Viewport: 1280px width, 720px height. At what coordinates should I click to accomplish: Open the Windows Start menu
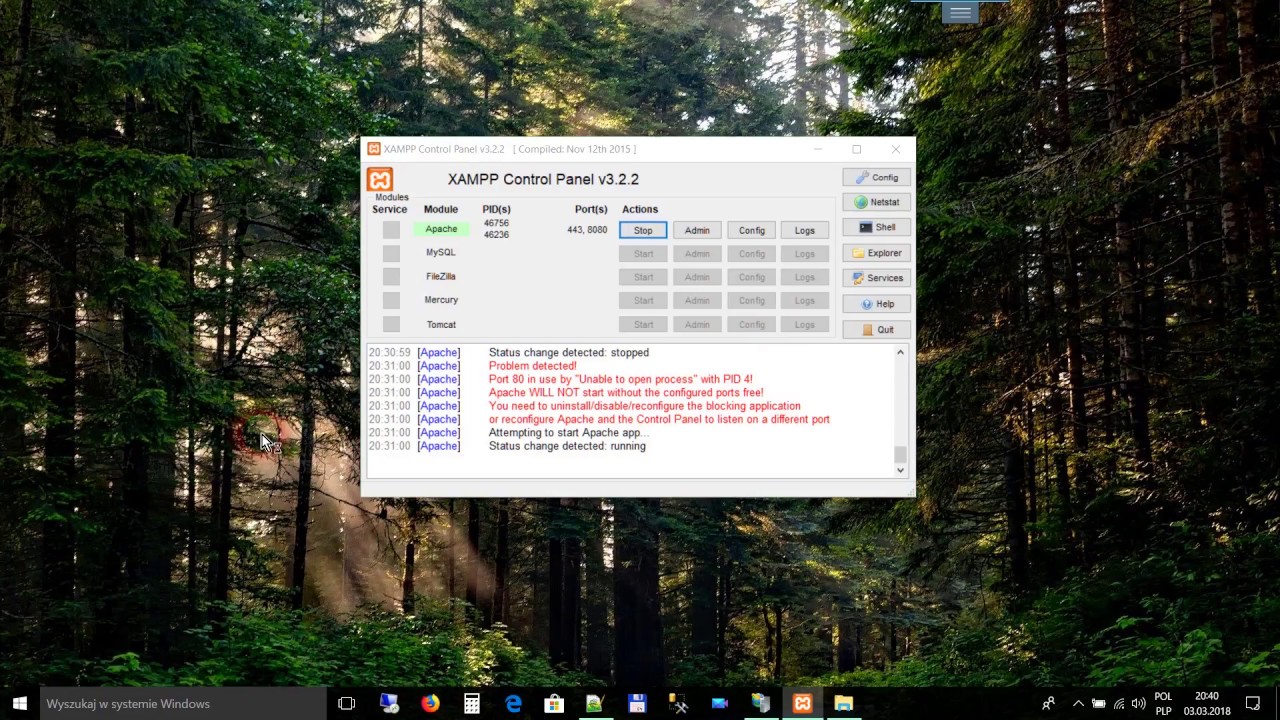pyautogui.click(x=20, y=704)
